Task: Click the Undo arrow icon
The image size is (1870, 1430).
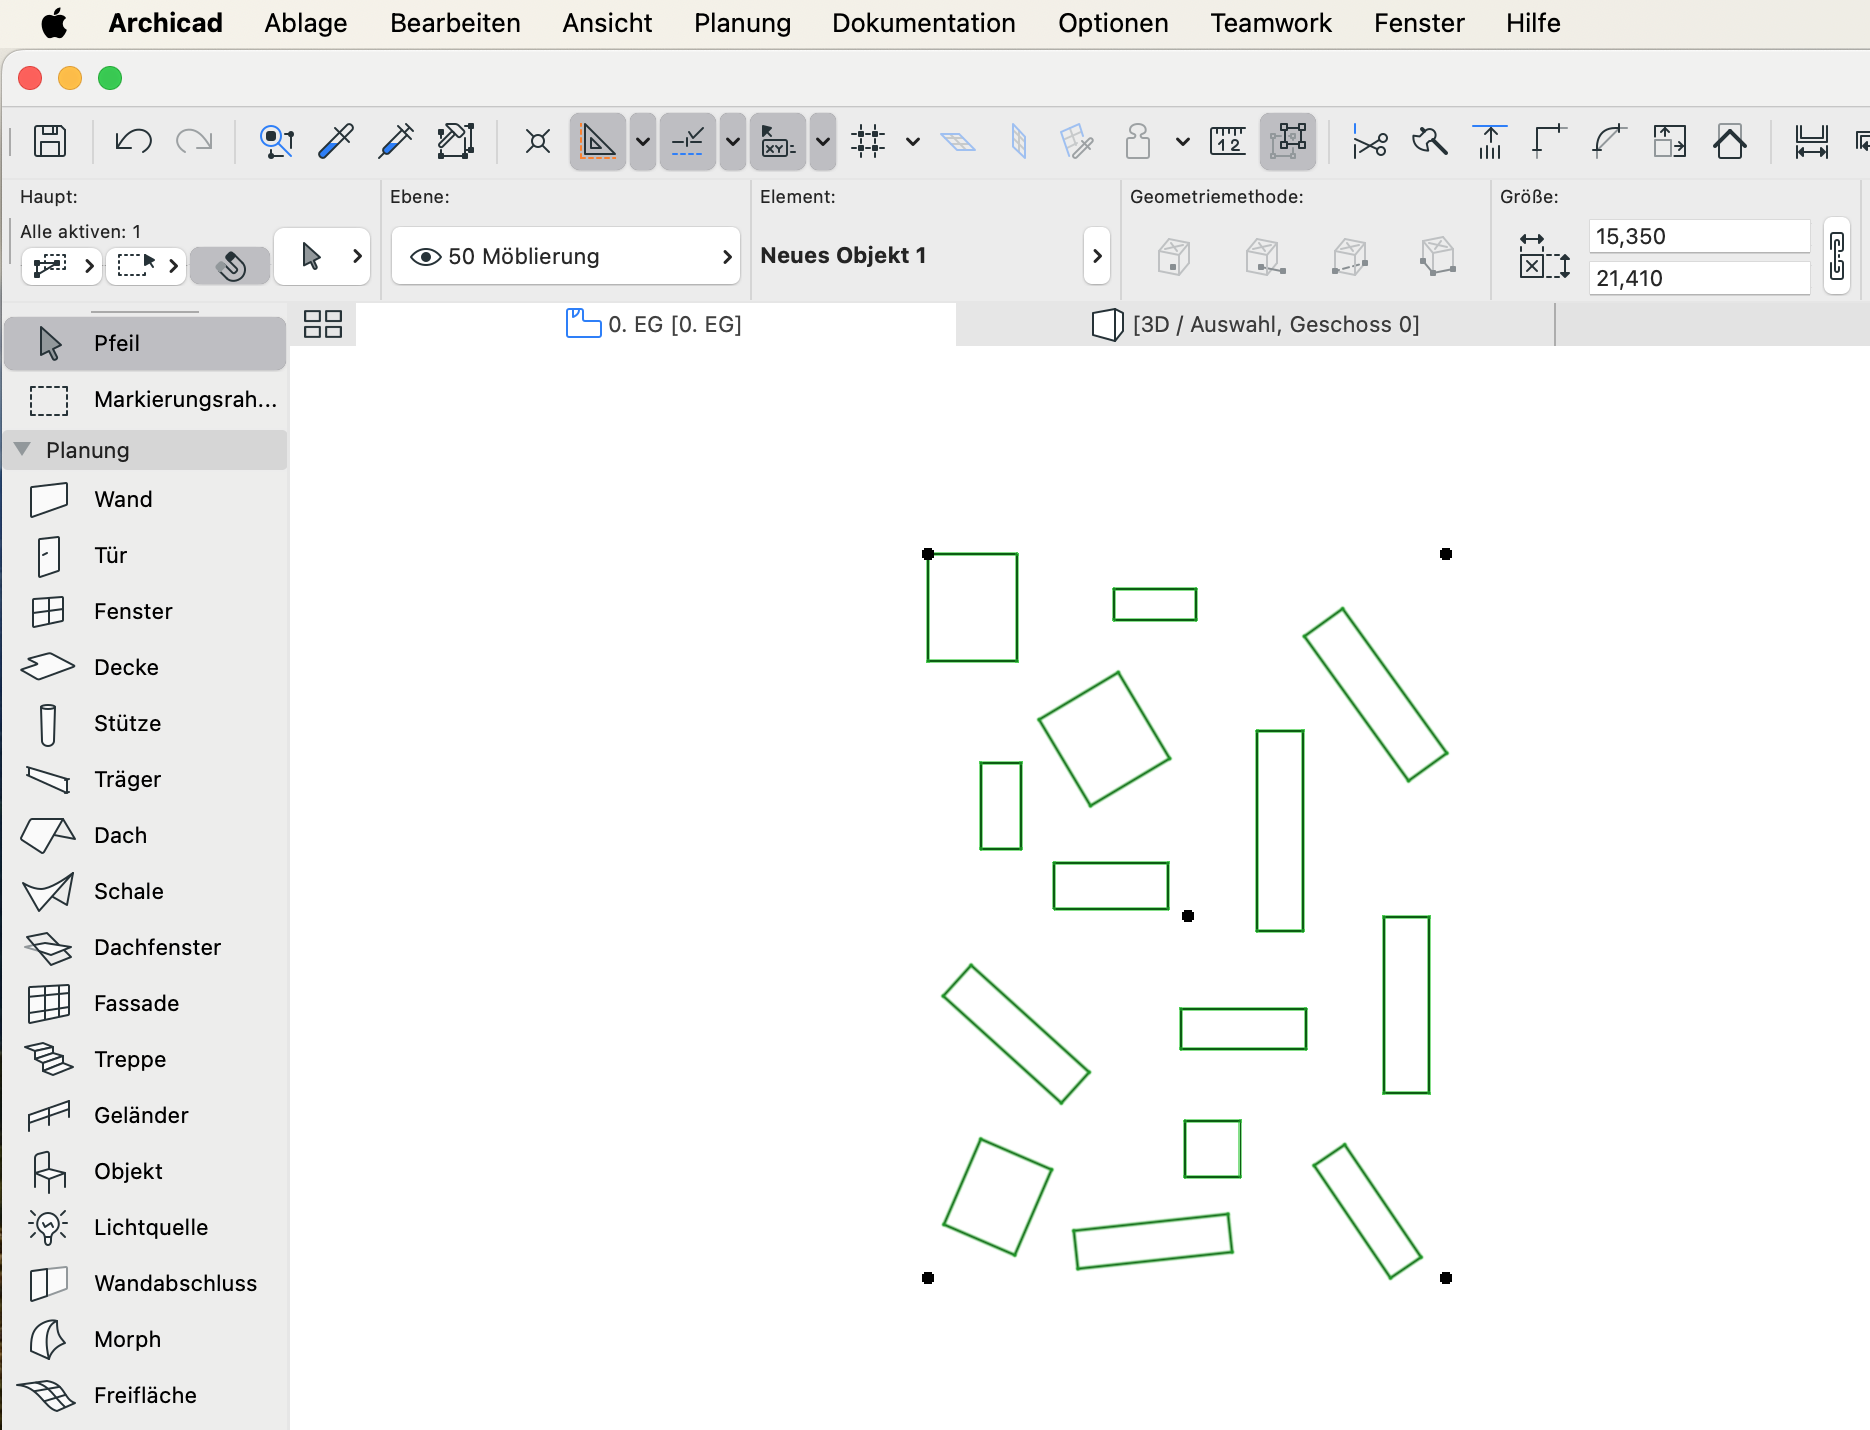Action: tap(133, 141)
